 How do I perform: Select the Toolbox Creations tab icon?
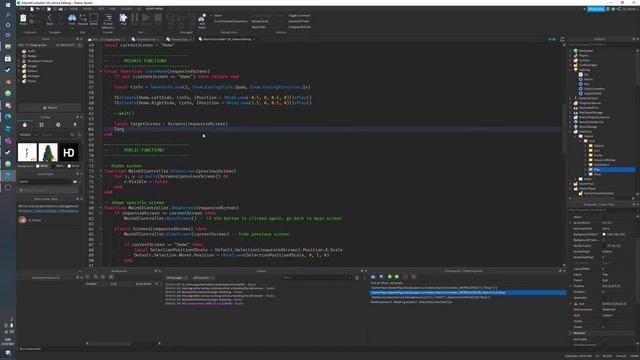pyautogui.click(x=75, y=124)
